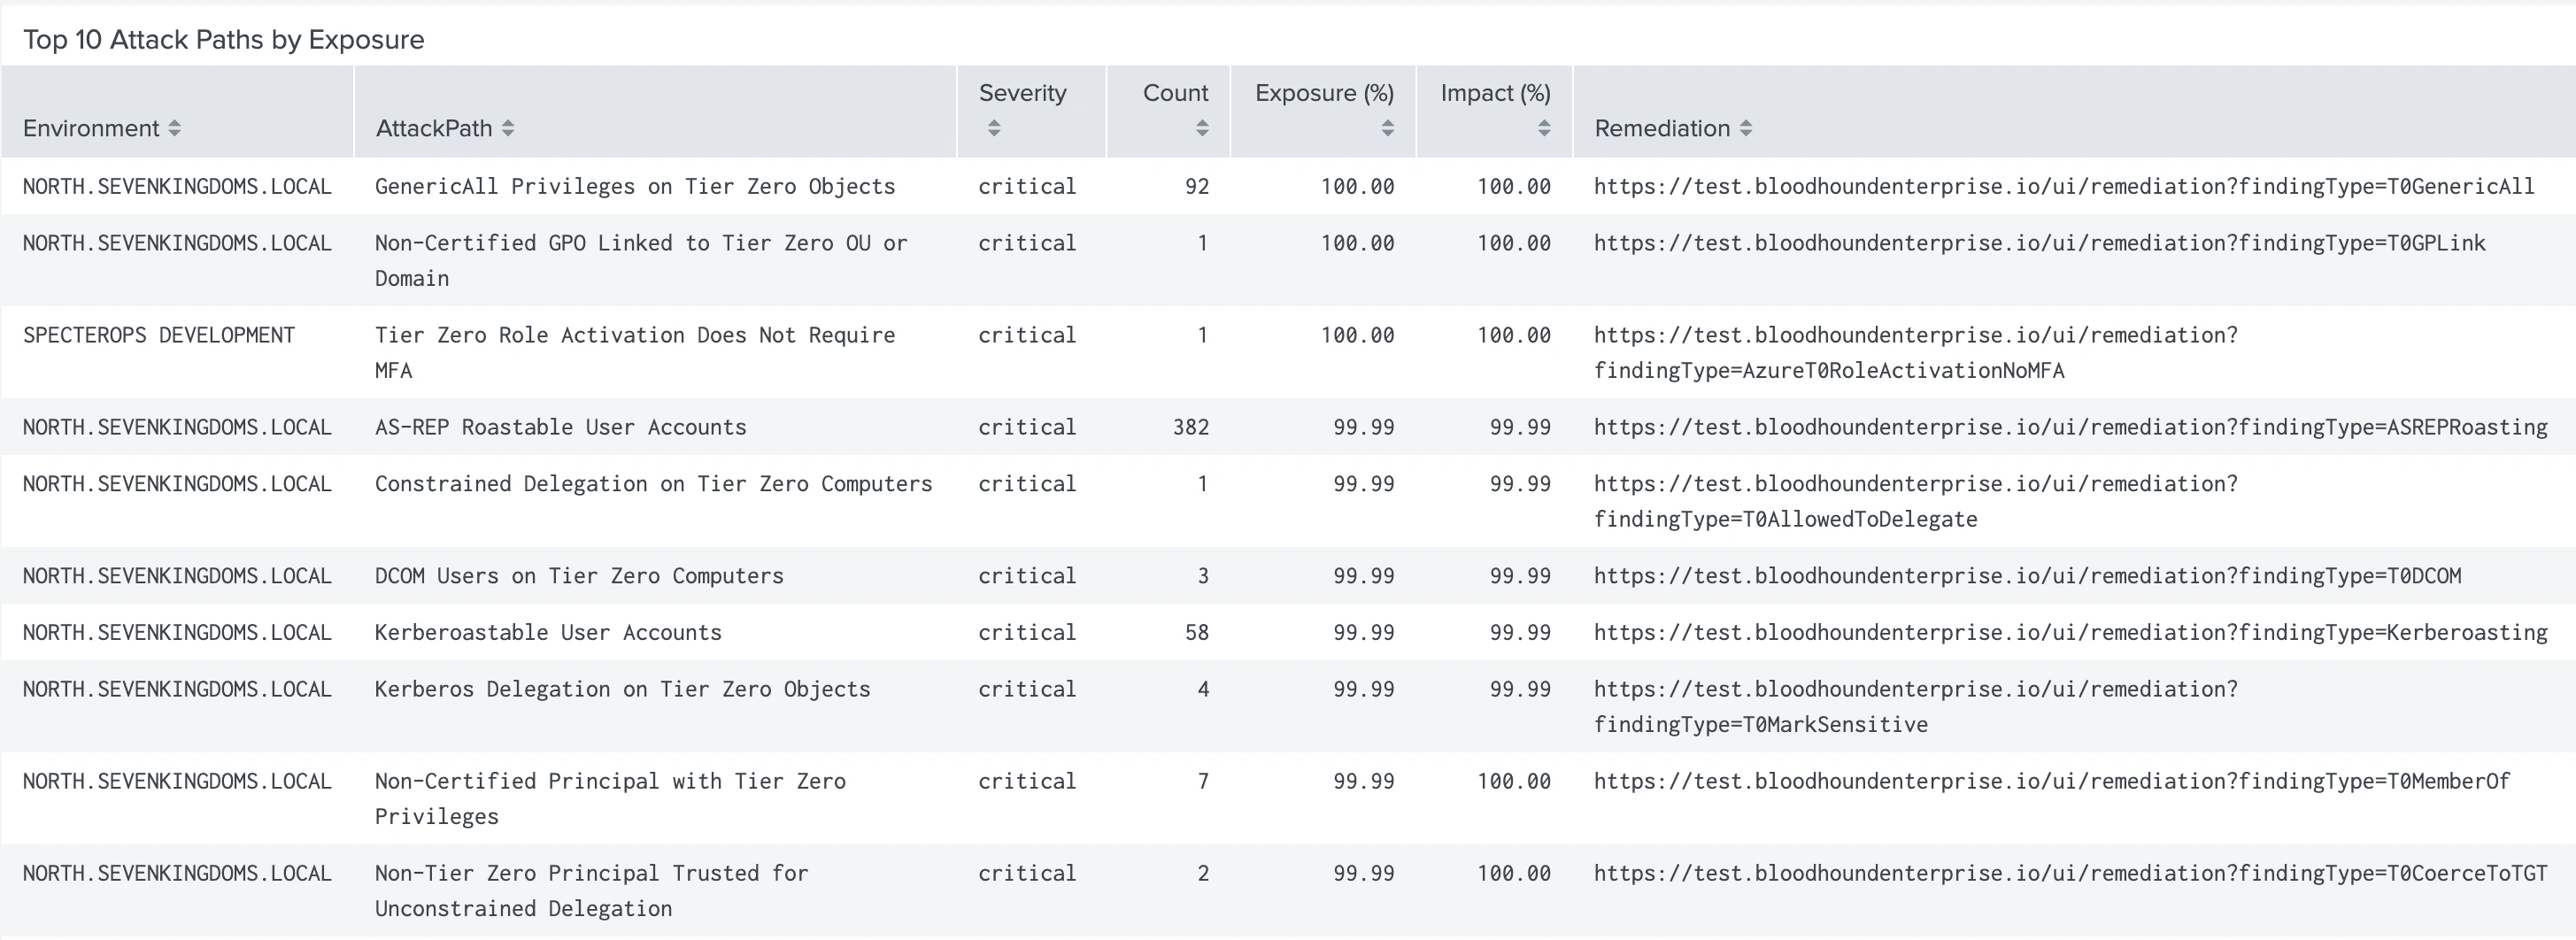Click count 3 in the DCOM Users row

(1203, 576)
